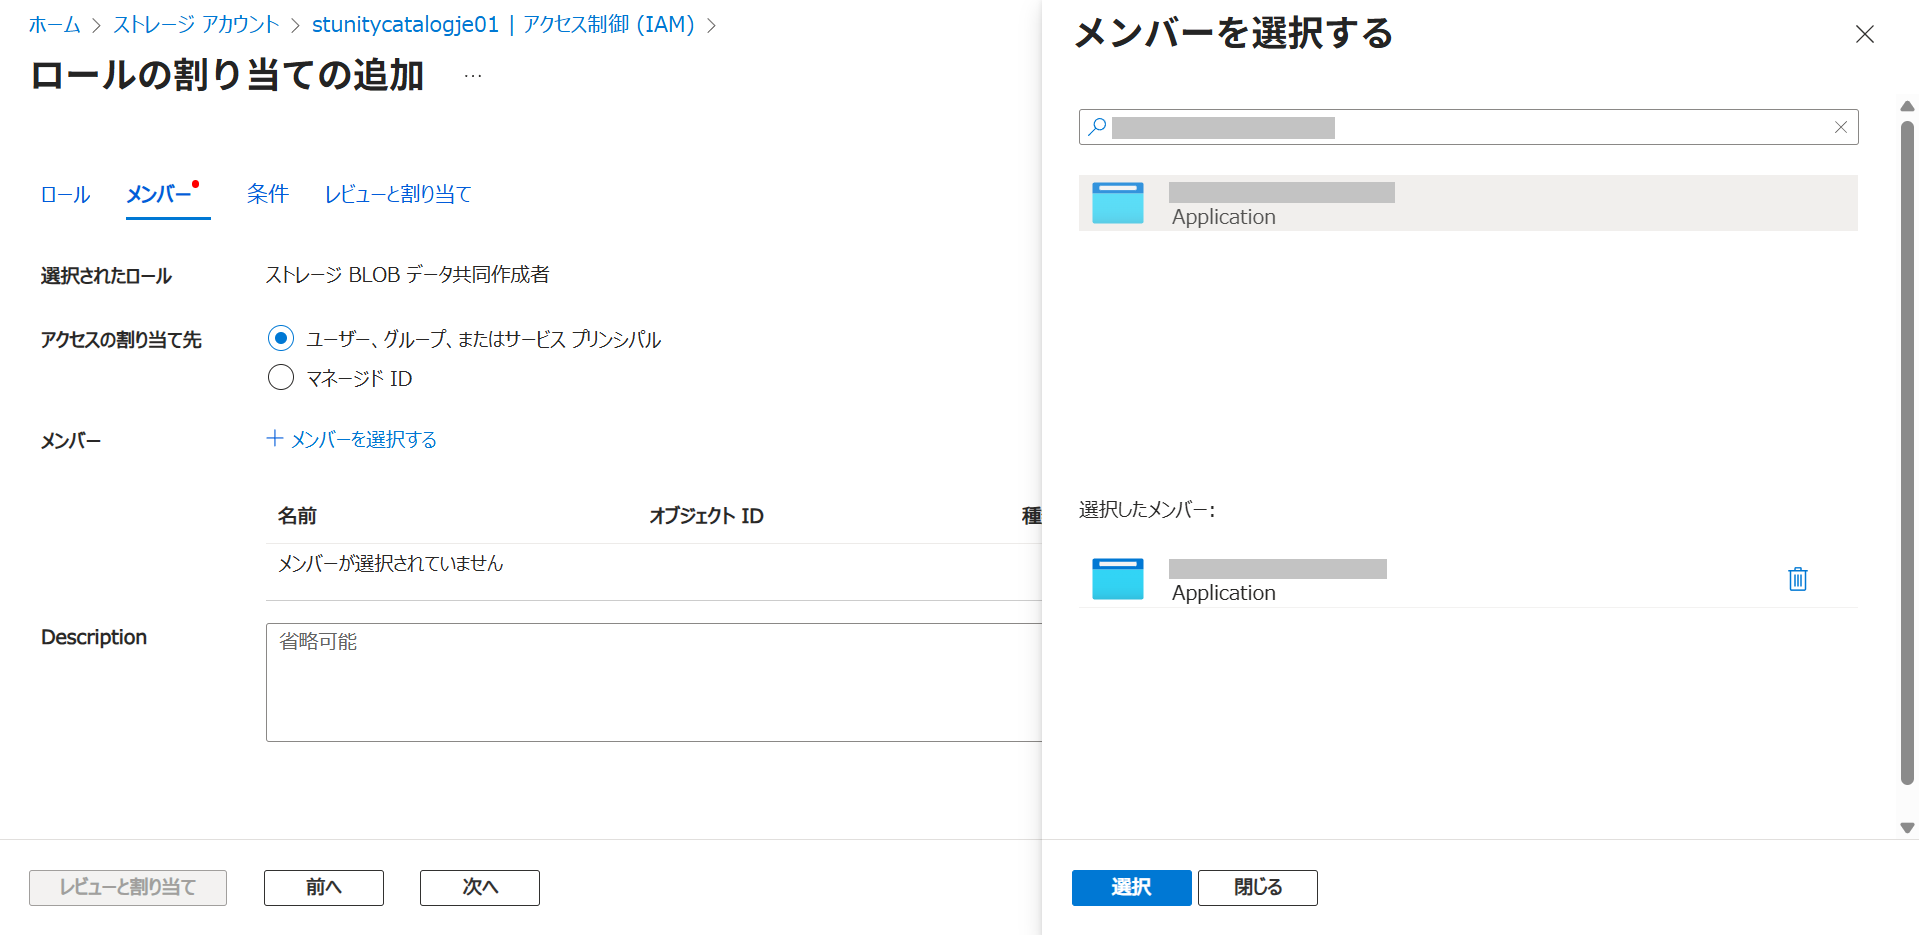
Task: Open the レビューと割り当て tab
Action: [397, 194]
